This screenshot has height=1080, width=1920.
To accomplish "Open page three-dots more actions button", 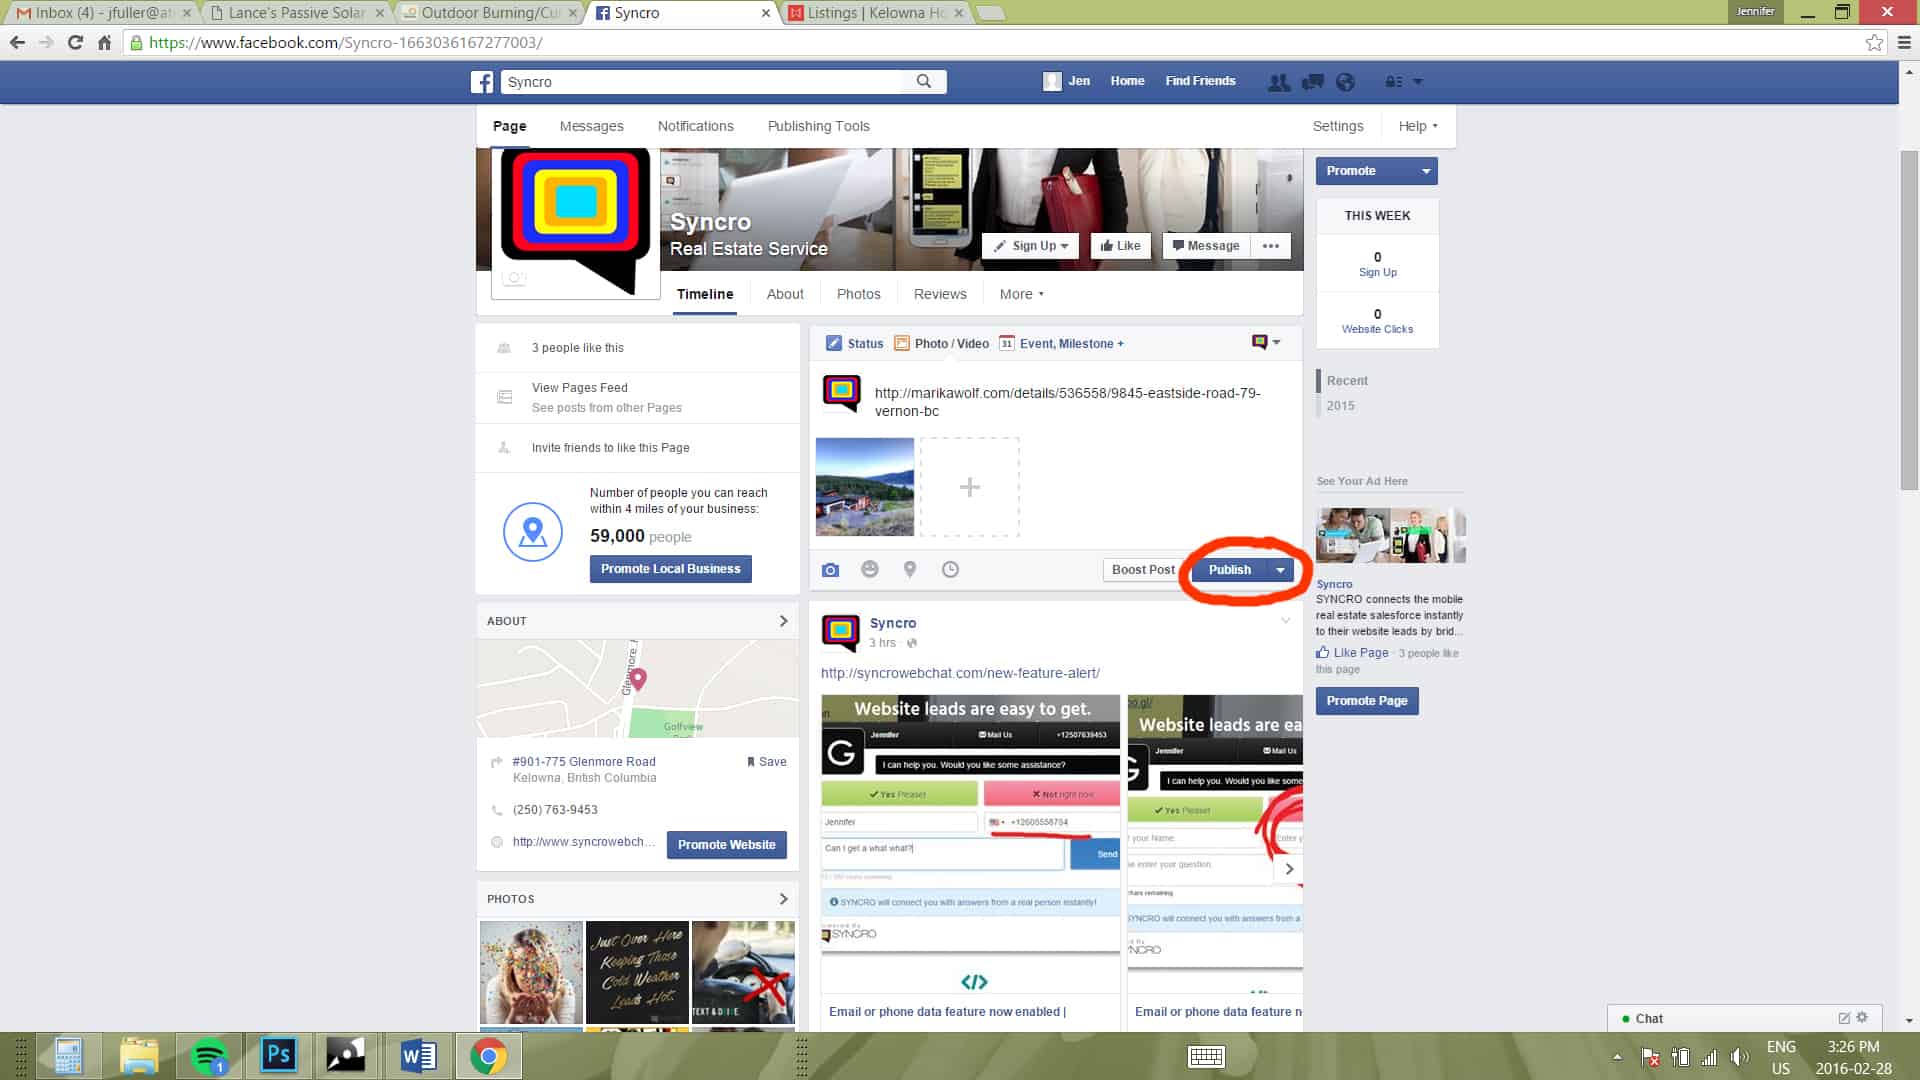I will [1271, 246].
